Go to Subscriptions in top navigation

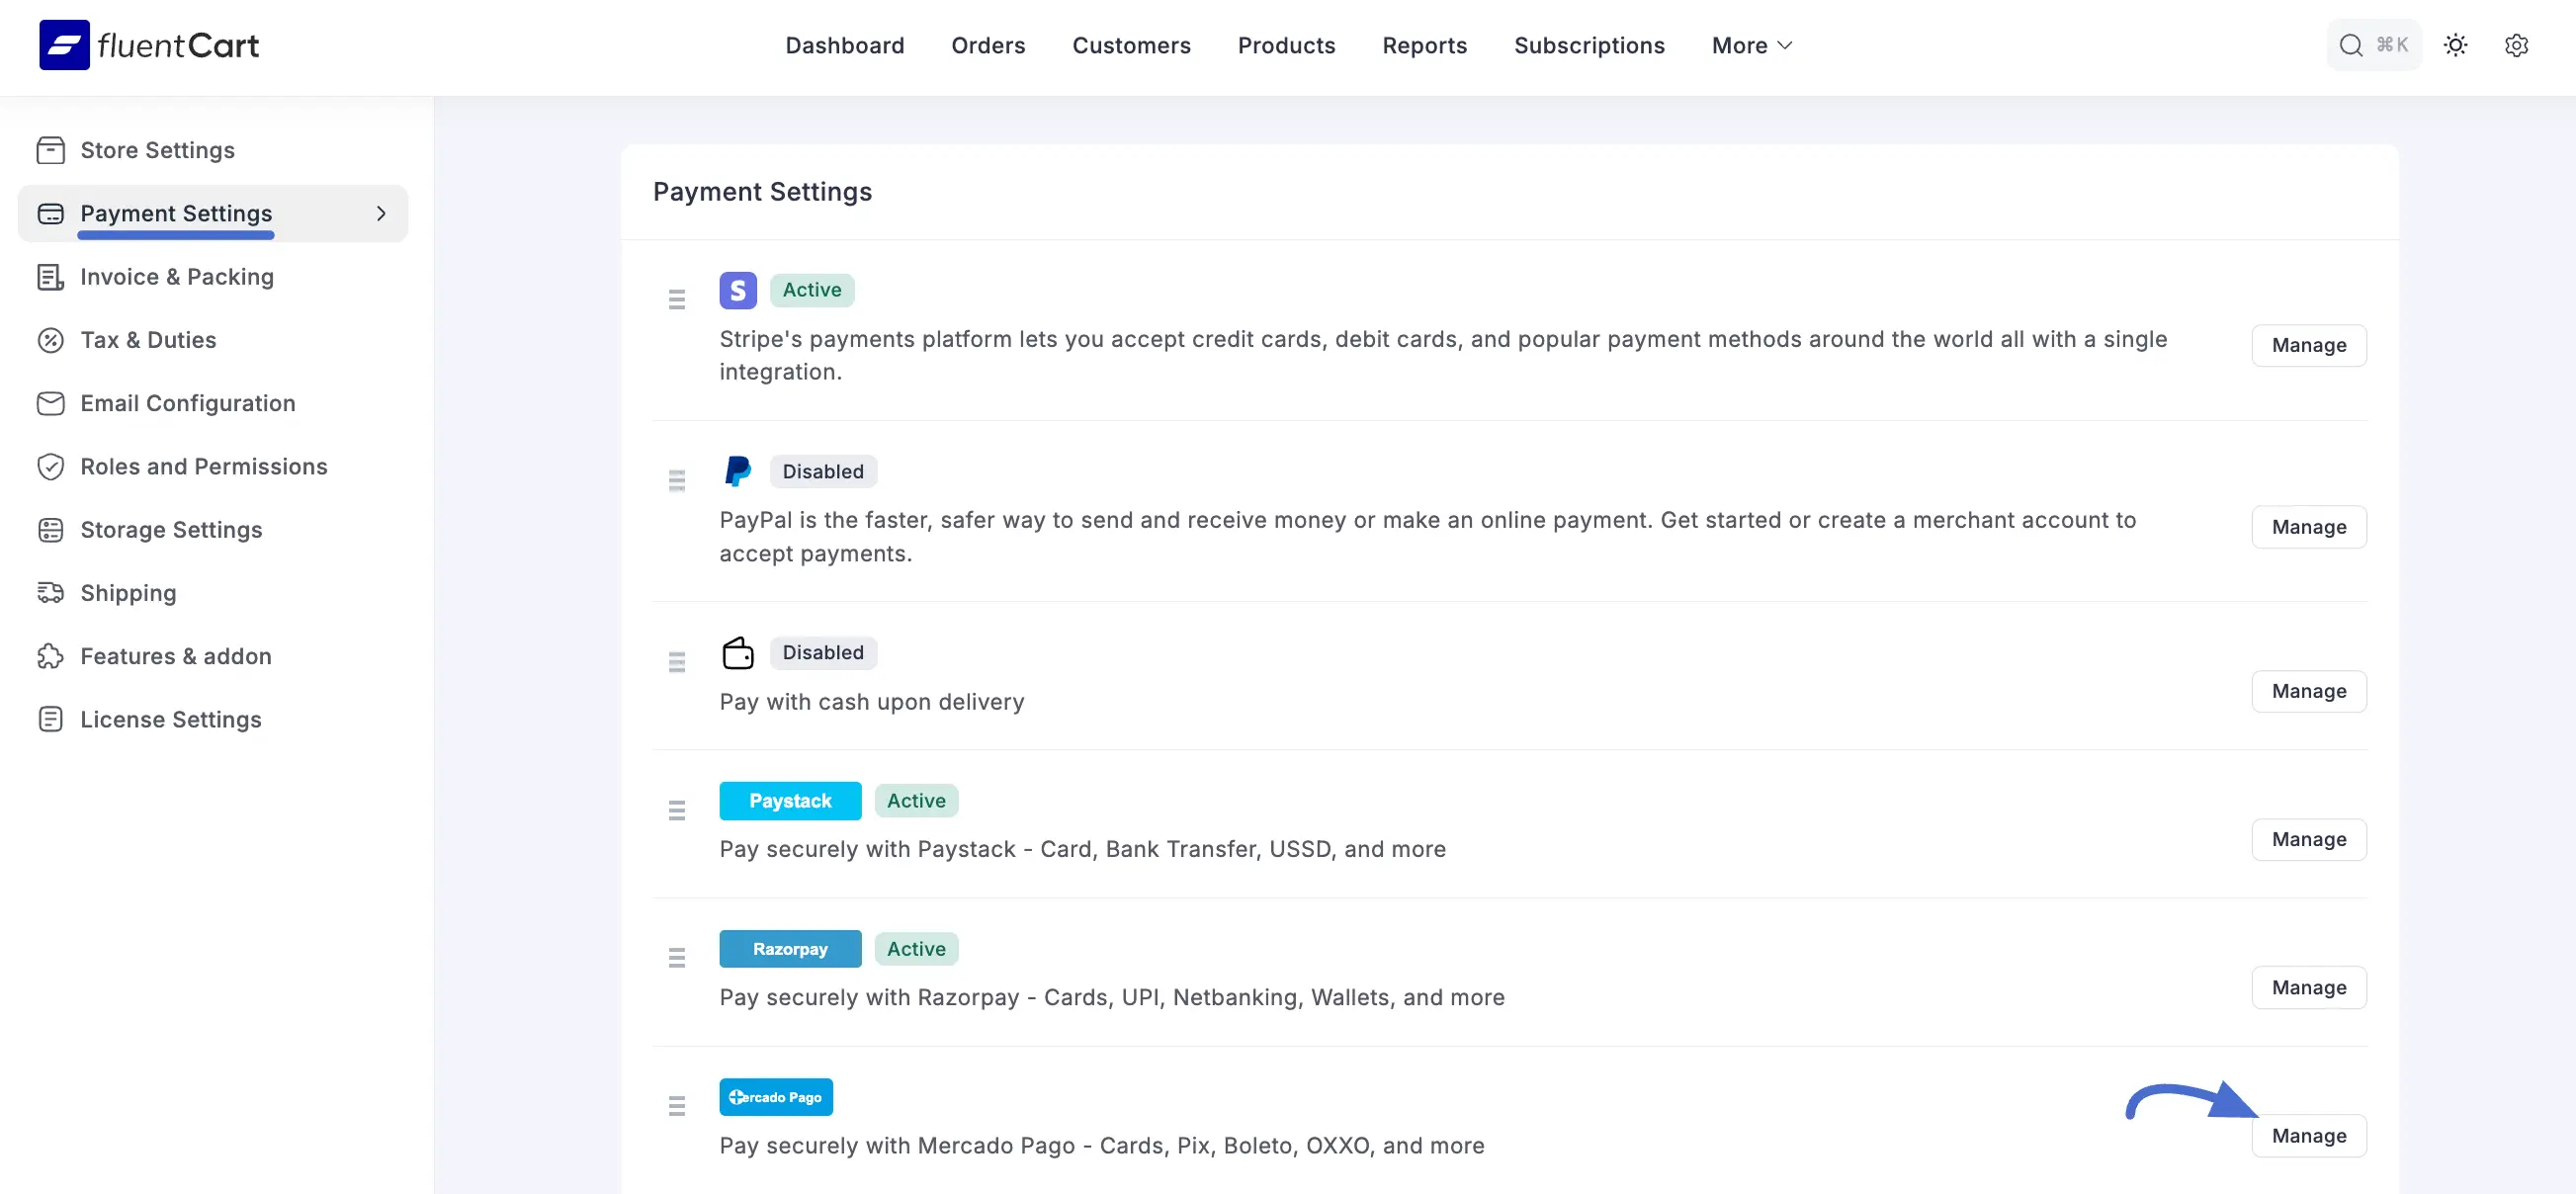point(1588,45)
